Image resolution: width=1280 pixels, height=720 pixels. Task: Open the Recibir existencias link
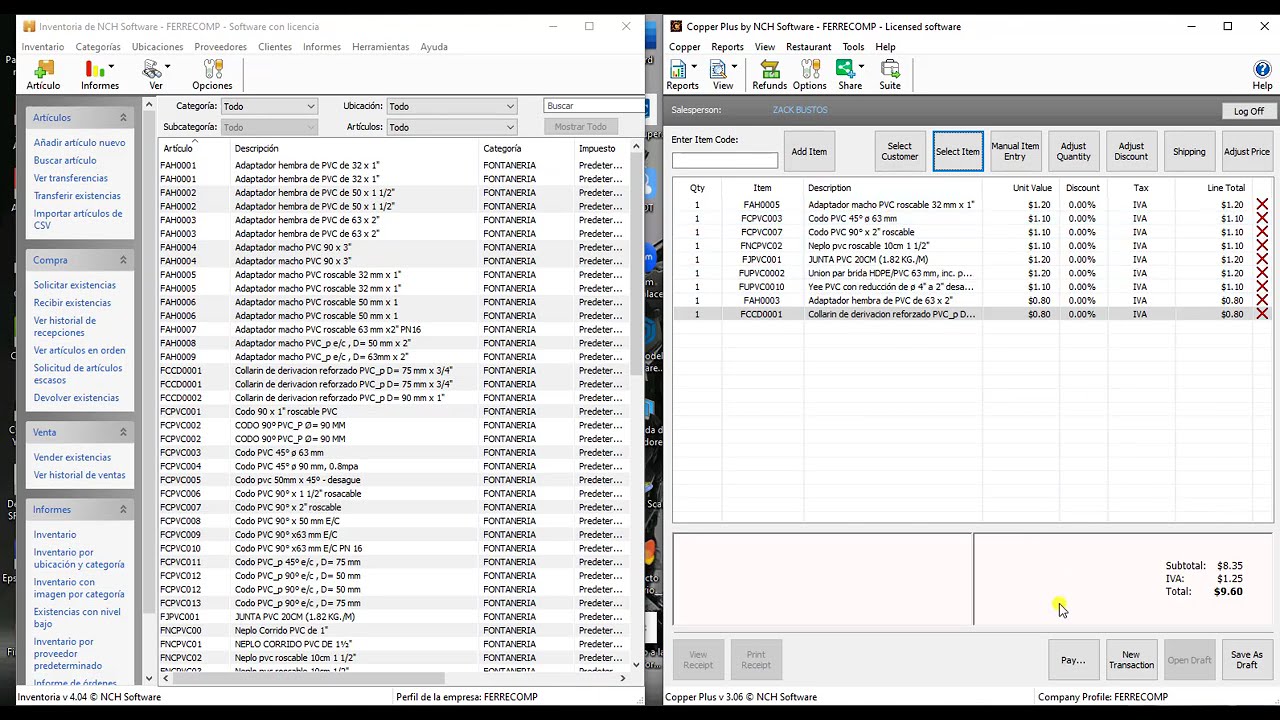(x=72, y=303)
